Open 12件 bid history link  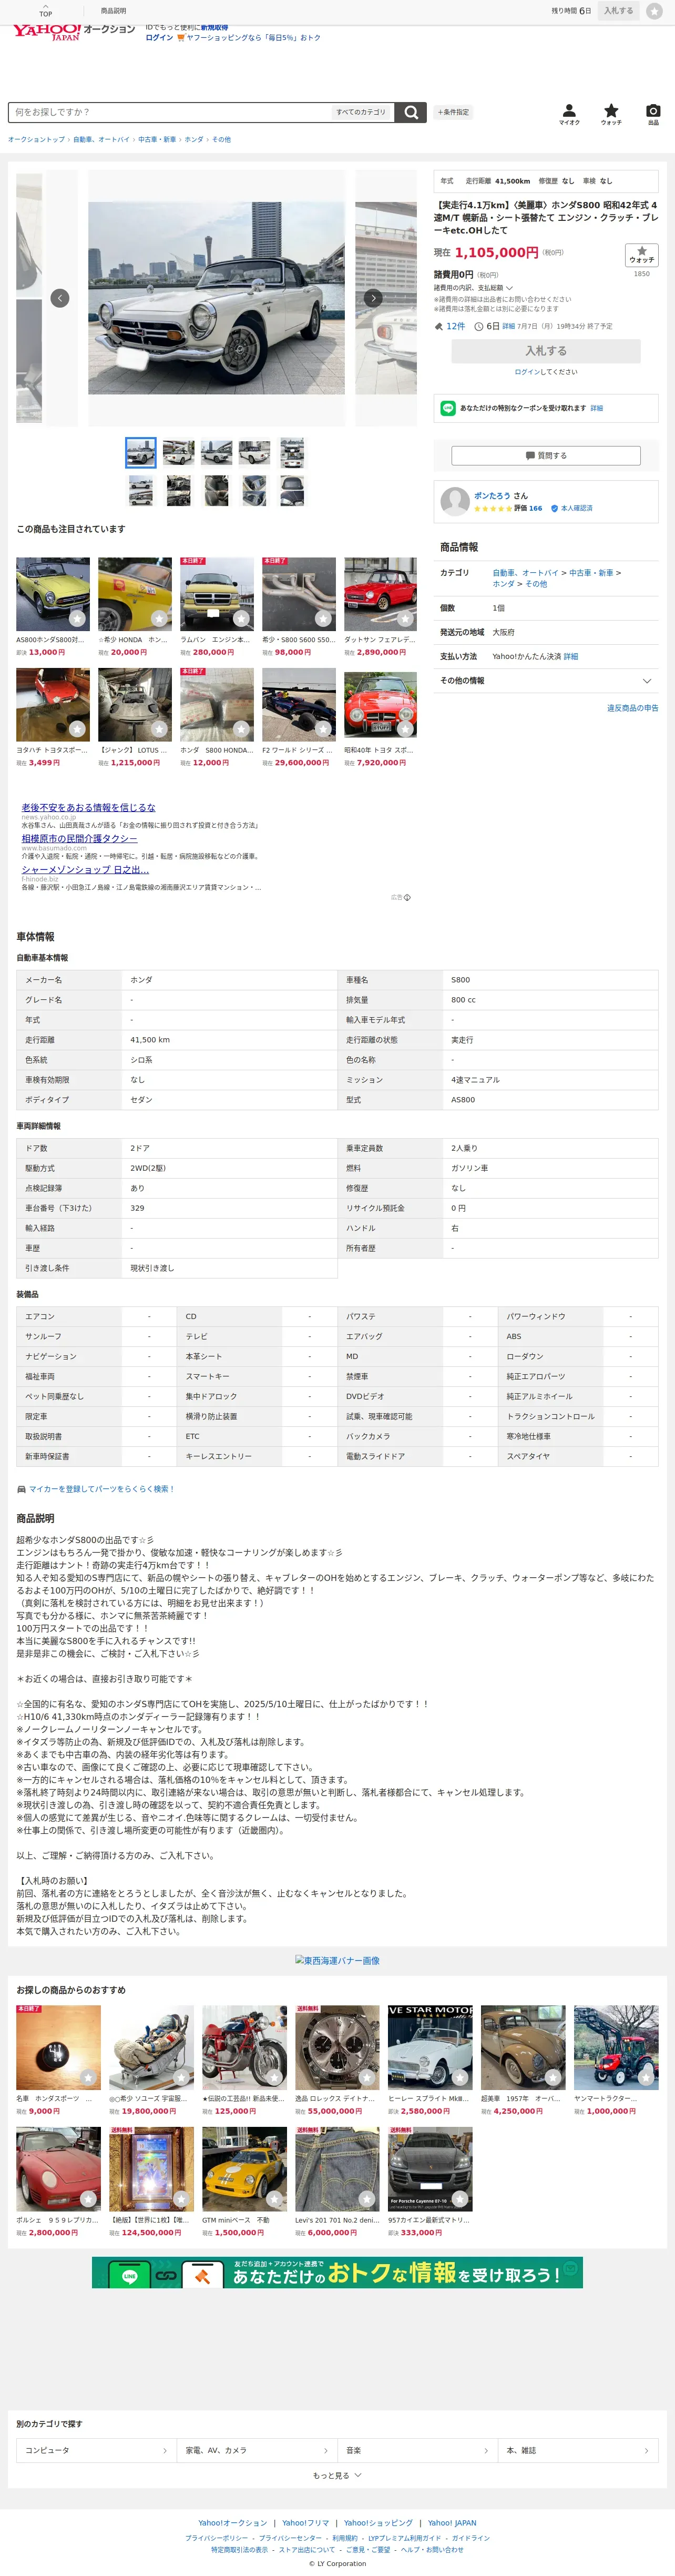pyautogui.click(x=456, y=326)
